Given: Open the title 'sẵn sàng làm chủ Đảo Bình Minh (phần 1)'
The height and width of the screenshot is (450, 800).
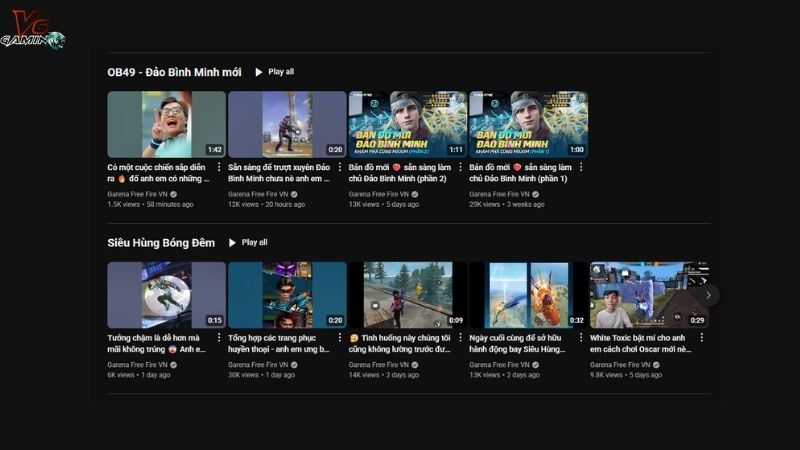Looking at the screenshot, I should tap(520, 173).
